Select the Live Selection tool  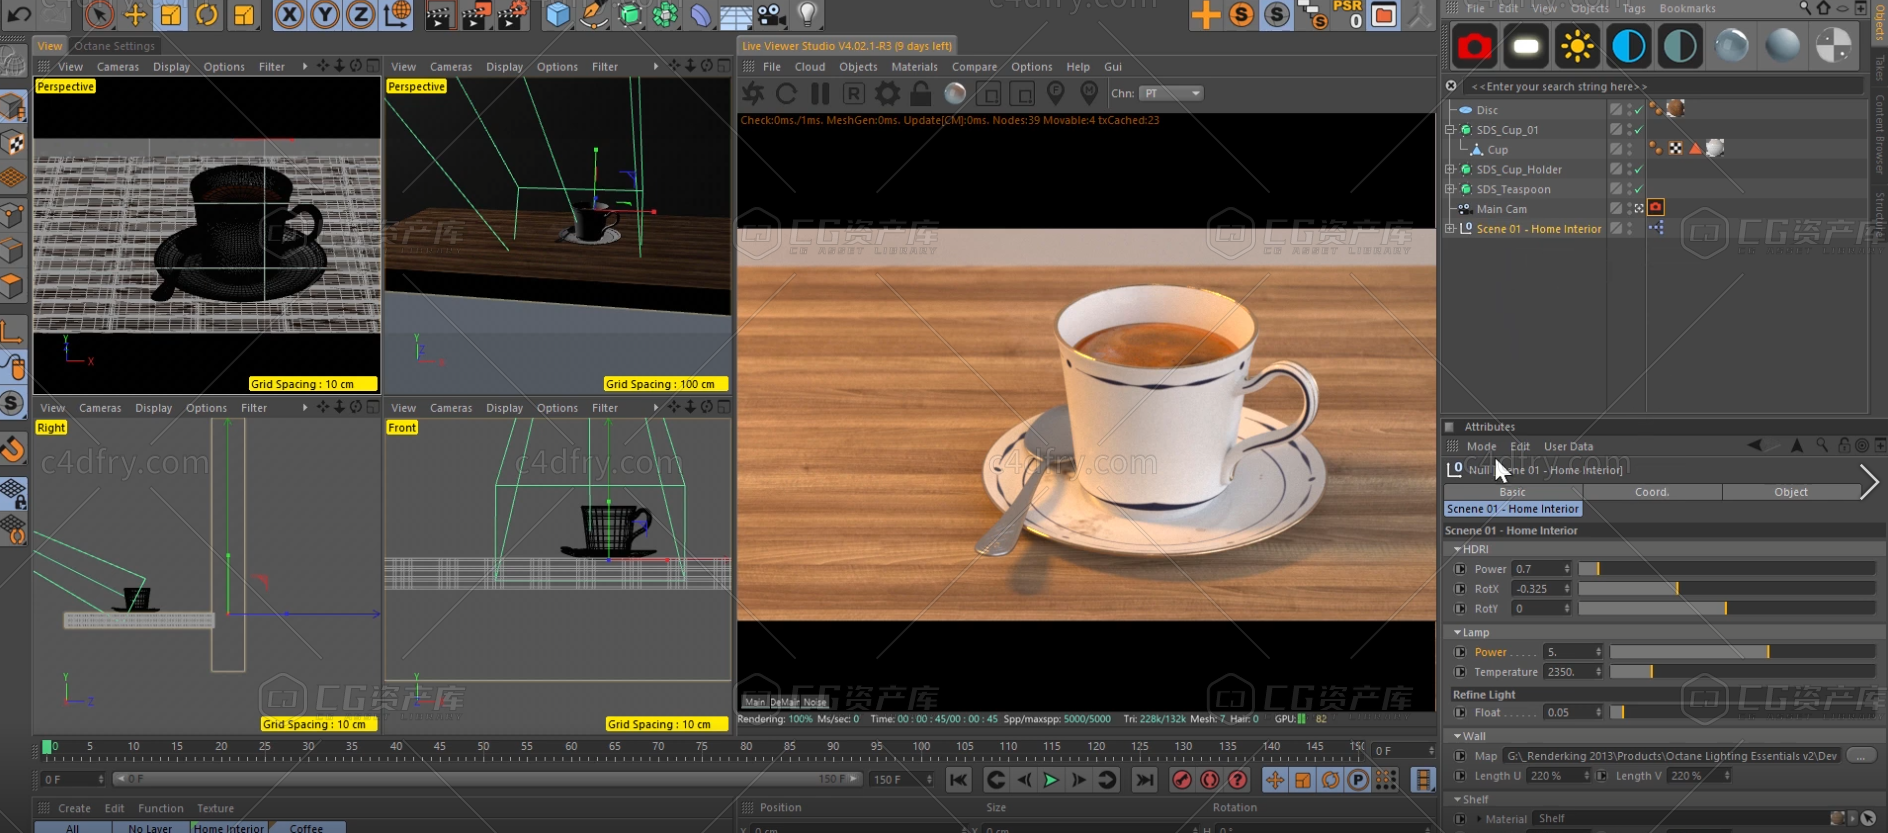point(99,14)
